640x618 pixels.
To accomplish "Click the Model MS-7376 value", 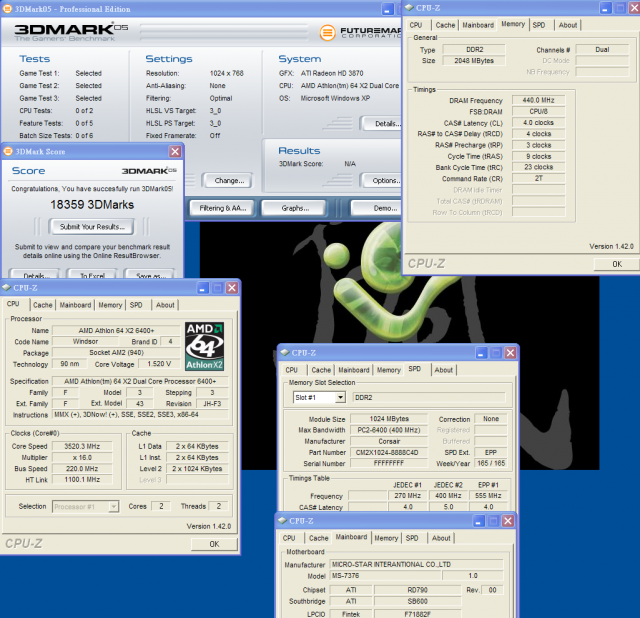I will pyautogui.click(x=384, y=576).
